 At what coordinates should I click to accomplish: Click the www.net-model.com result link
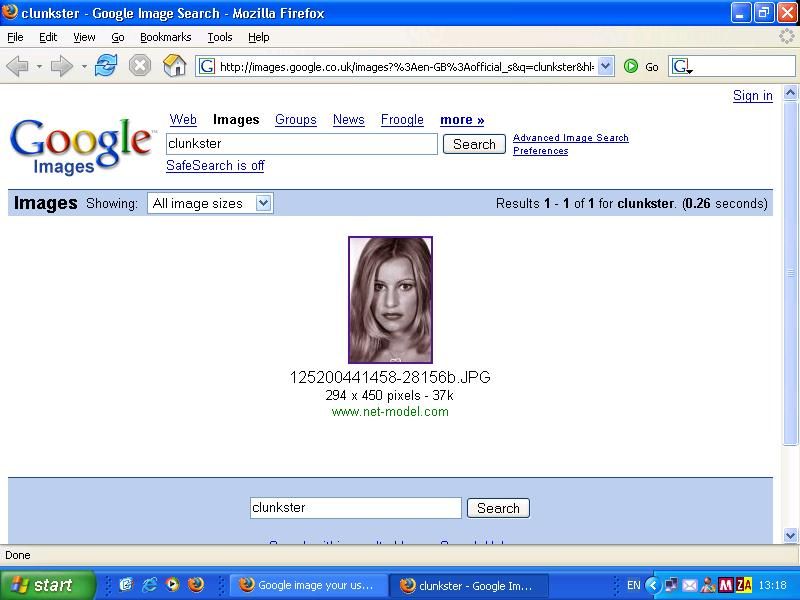point(390,412)
